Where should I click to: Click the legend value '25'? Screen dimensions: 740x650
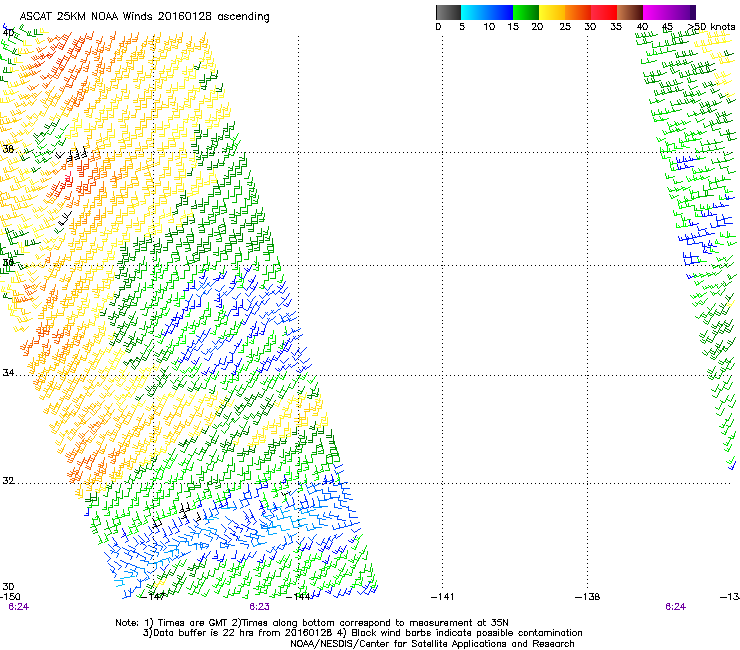pos(565,26)
